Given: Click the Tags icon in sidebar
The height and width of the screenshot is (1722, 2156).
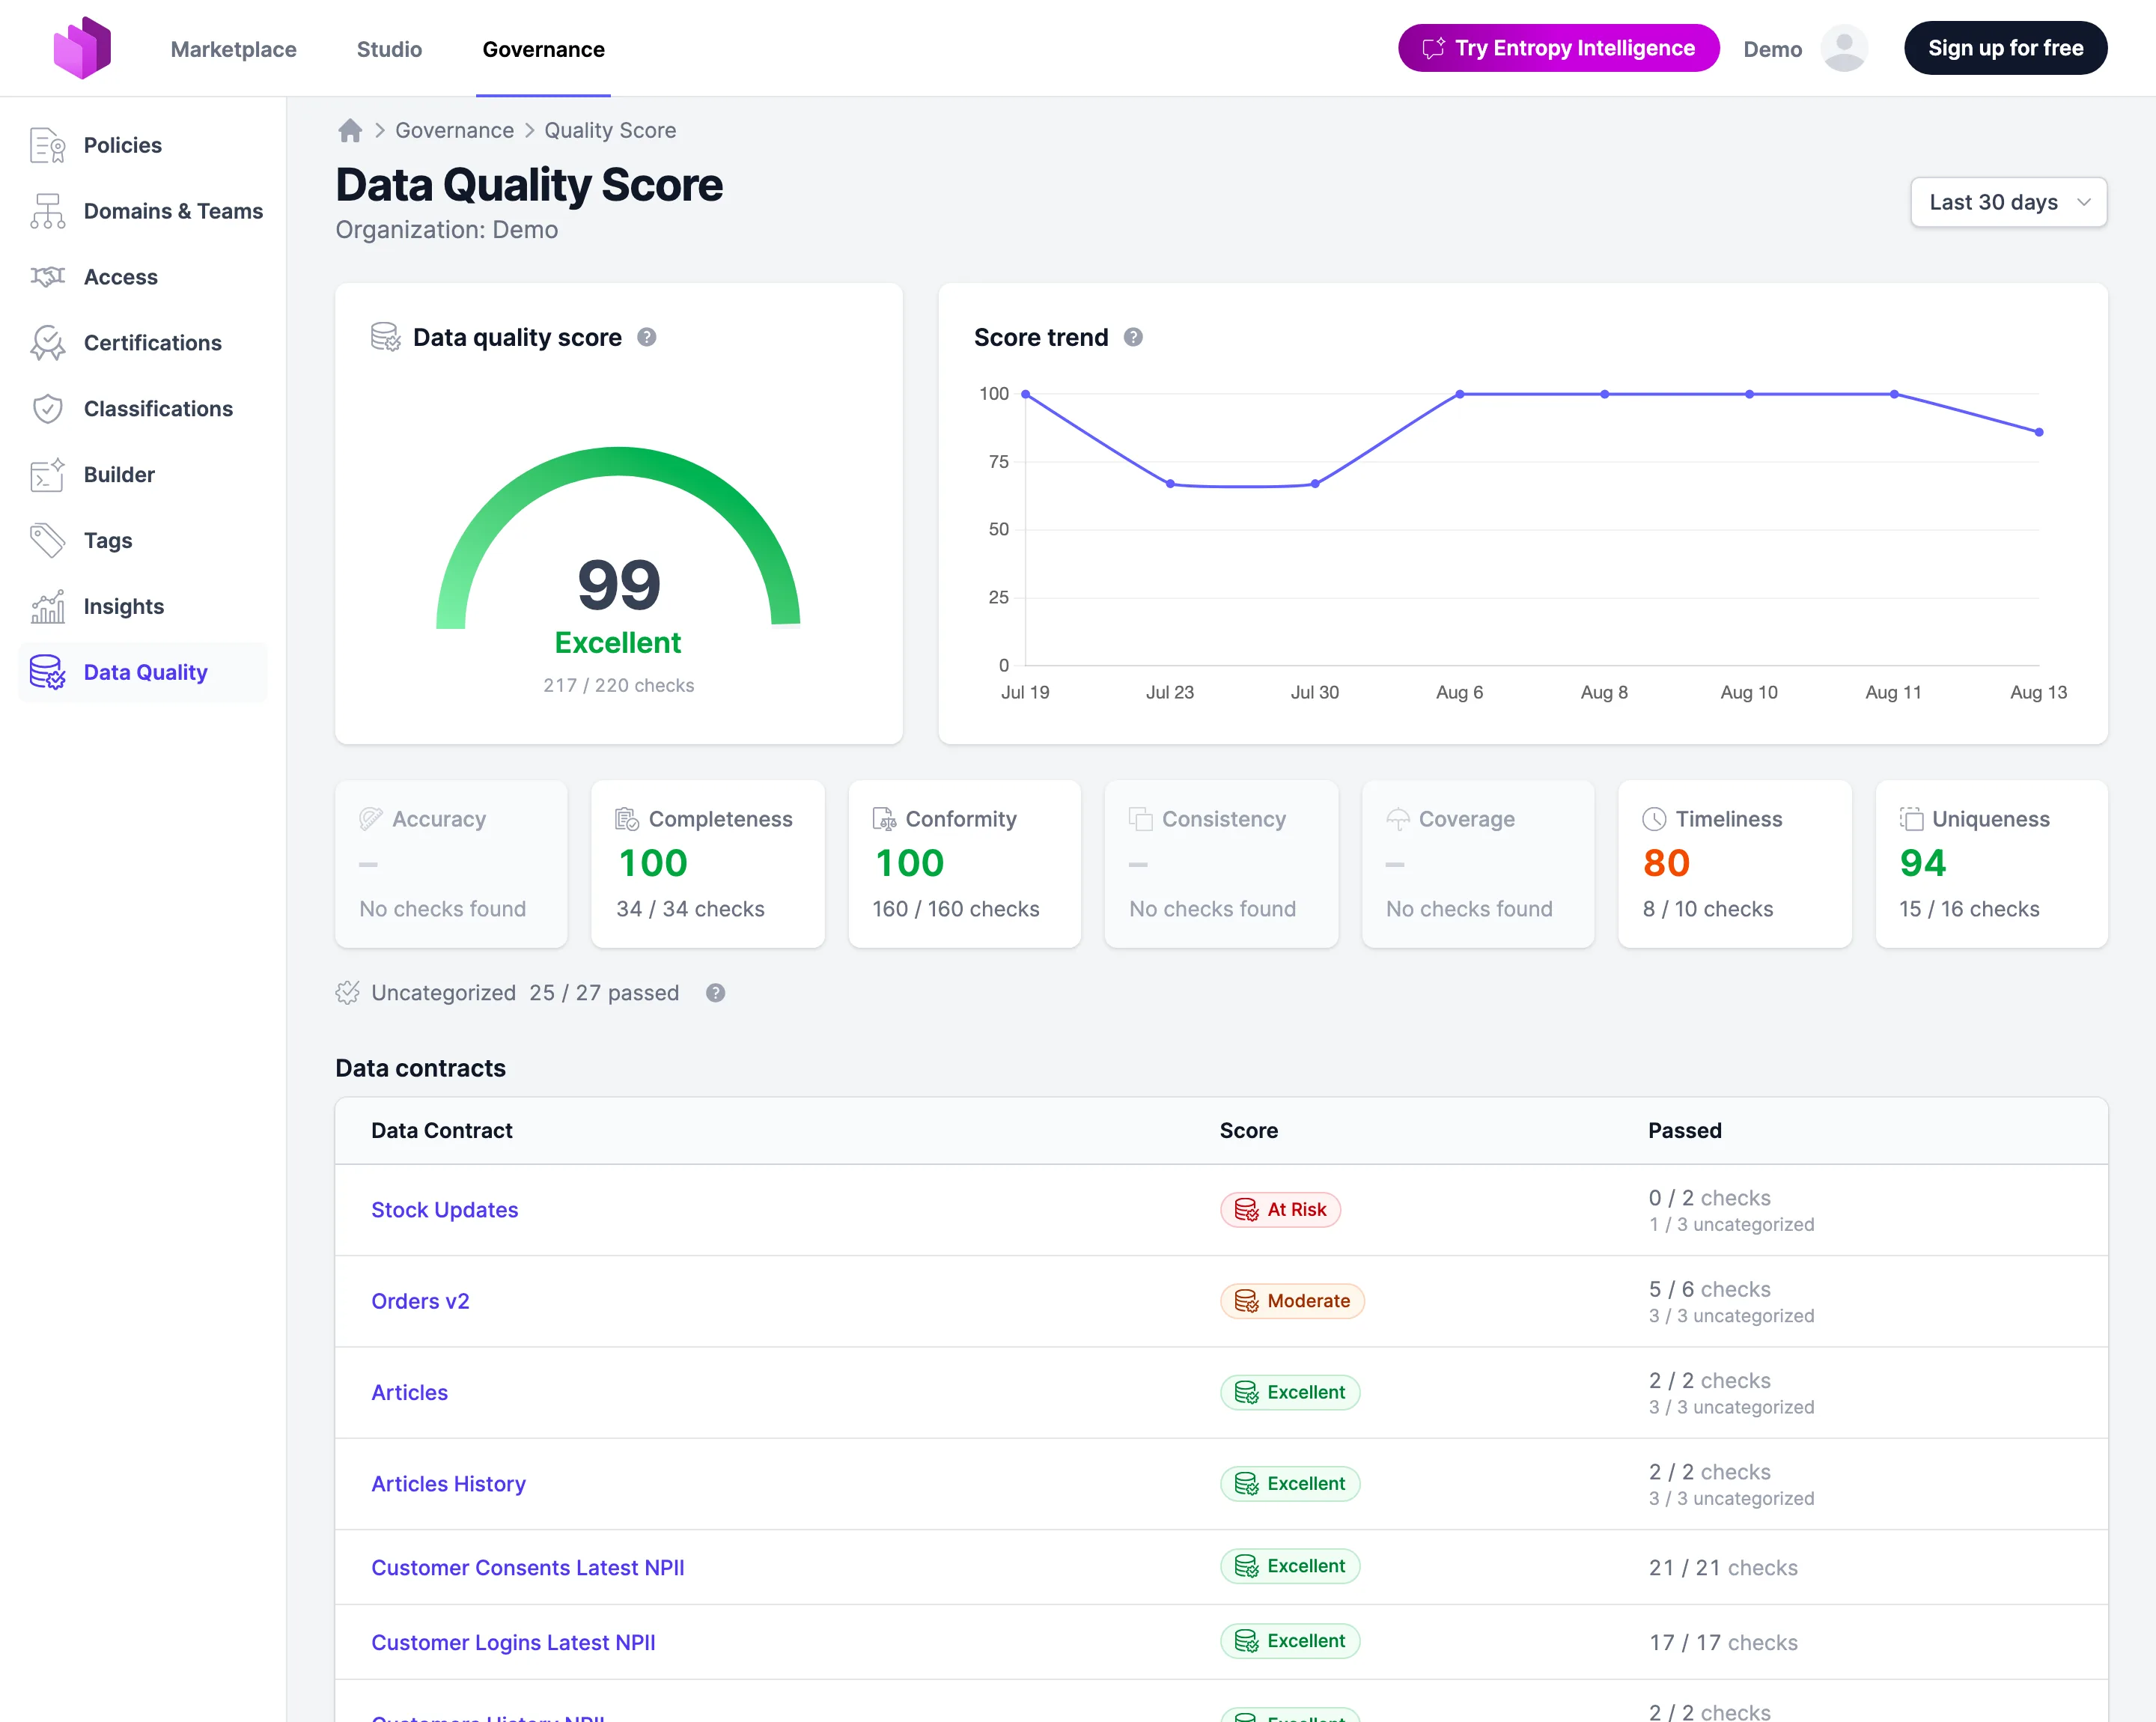Looking at the screenshot, I should (48, 541).
